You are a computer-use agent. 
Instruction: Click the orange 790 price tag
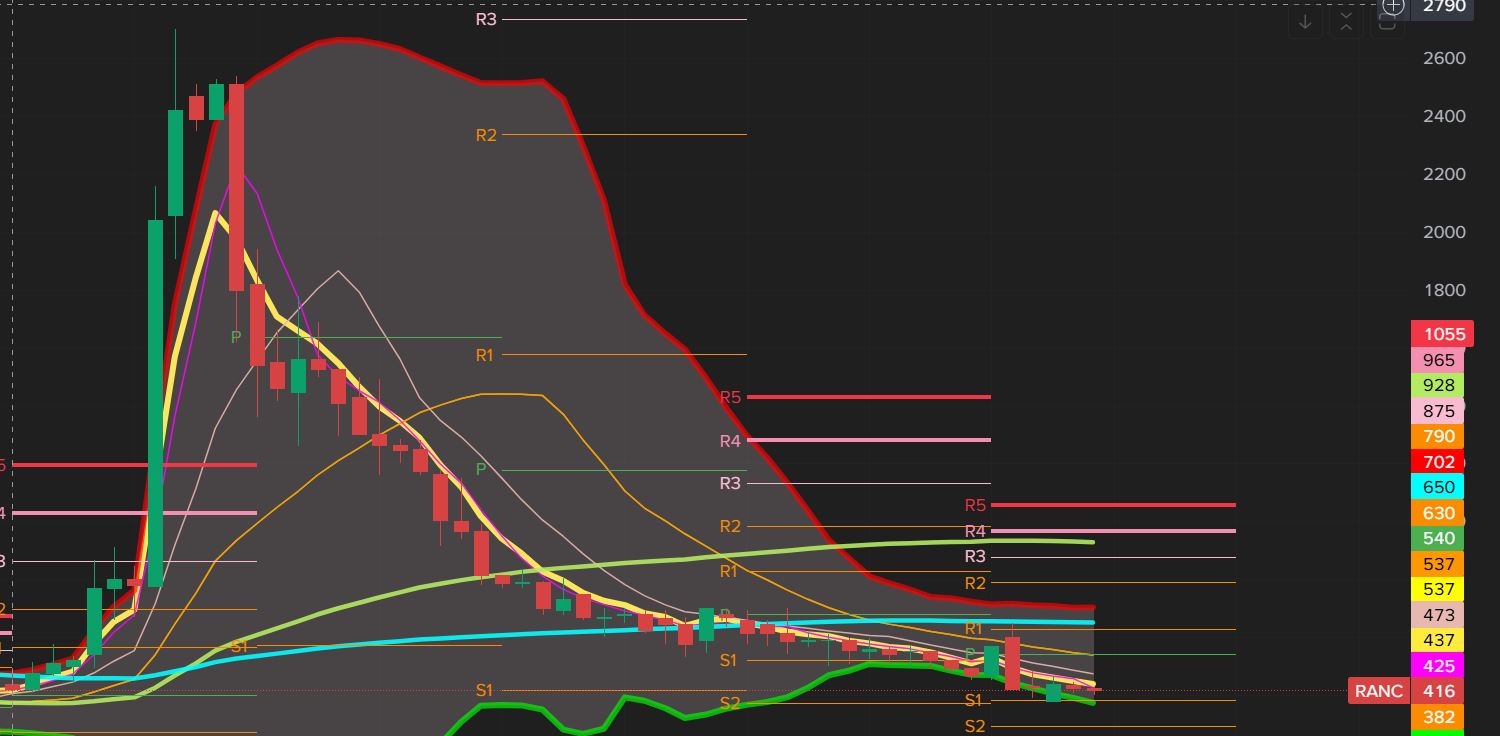pyautogui.click(x=1438, y=436)
